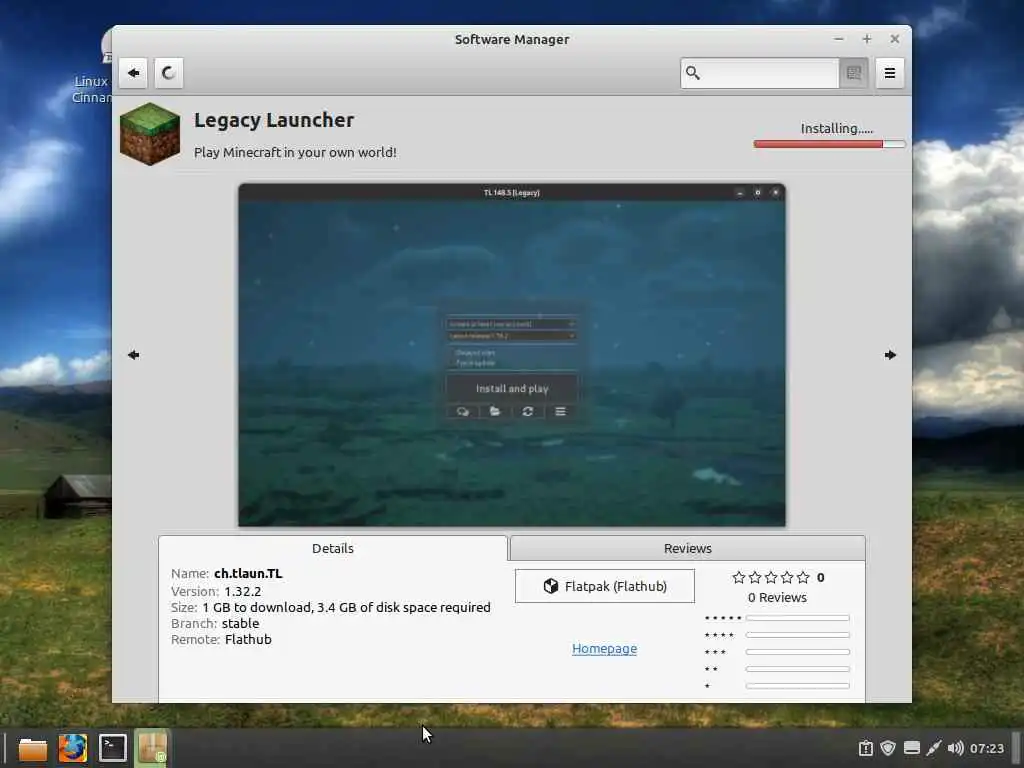Click version value 1.32.2
The image size is (1024, 768).
click(x=243, y=591)
